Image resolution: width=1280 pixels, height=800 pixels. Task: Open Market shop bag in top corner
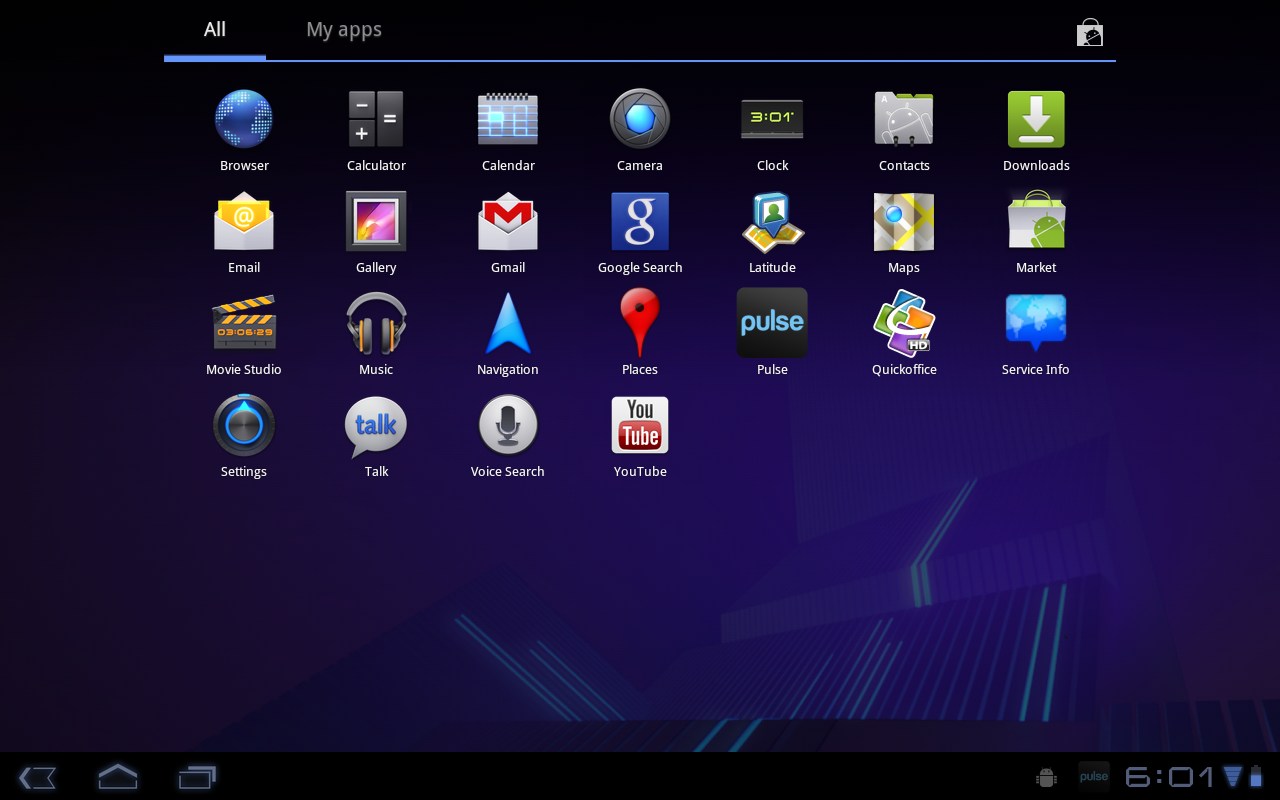pyautogui.click(x=1089, y=33)
